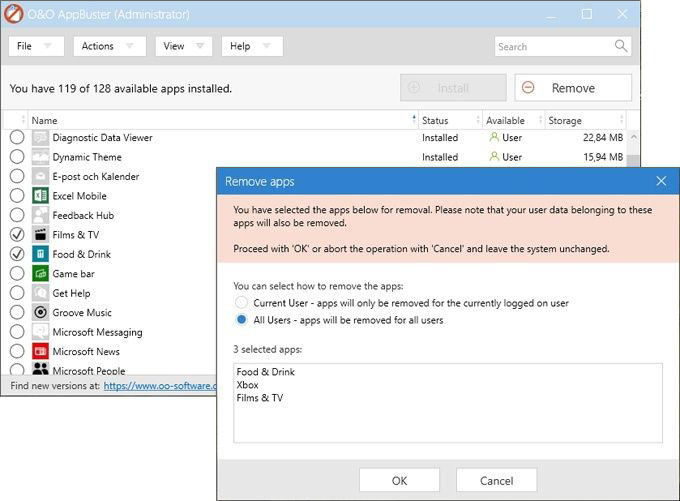Select Films & TV in selected apps list
Screen dimensions: 680x501
tap(260, 398)
